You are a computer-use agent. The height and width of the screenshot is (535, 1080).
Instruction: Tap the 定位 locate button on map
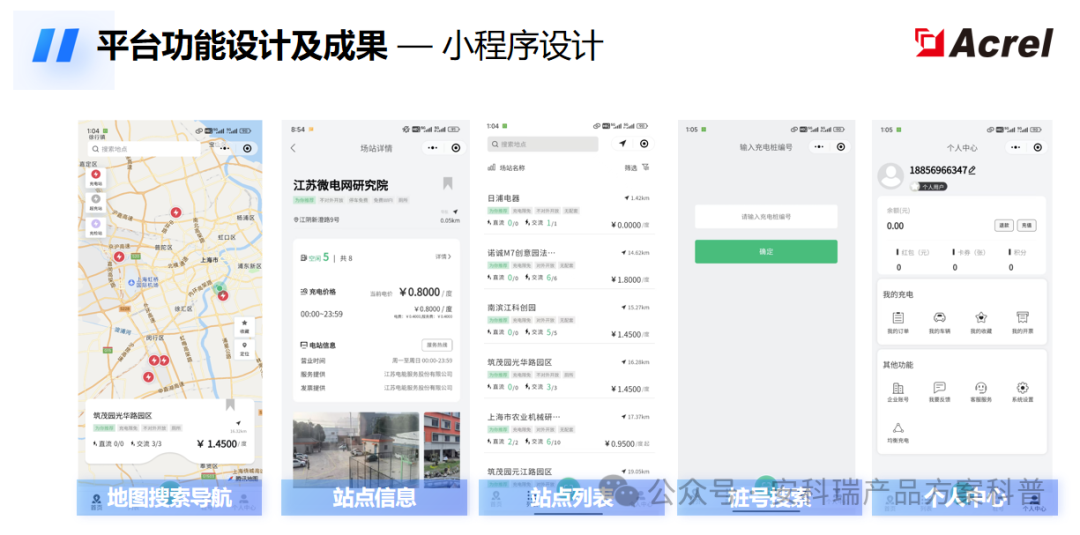click(x=244, y=348)
